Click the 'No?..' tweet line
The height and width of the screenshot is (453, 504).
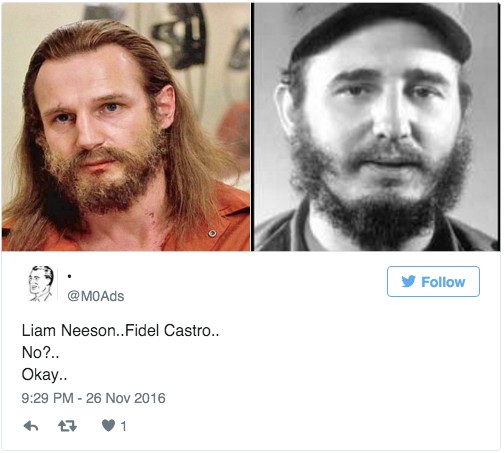pyautogui.click(x=40, y=352)
